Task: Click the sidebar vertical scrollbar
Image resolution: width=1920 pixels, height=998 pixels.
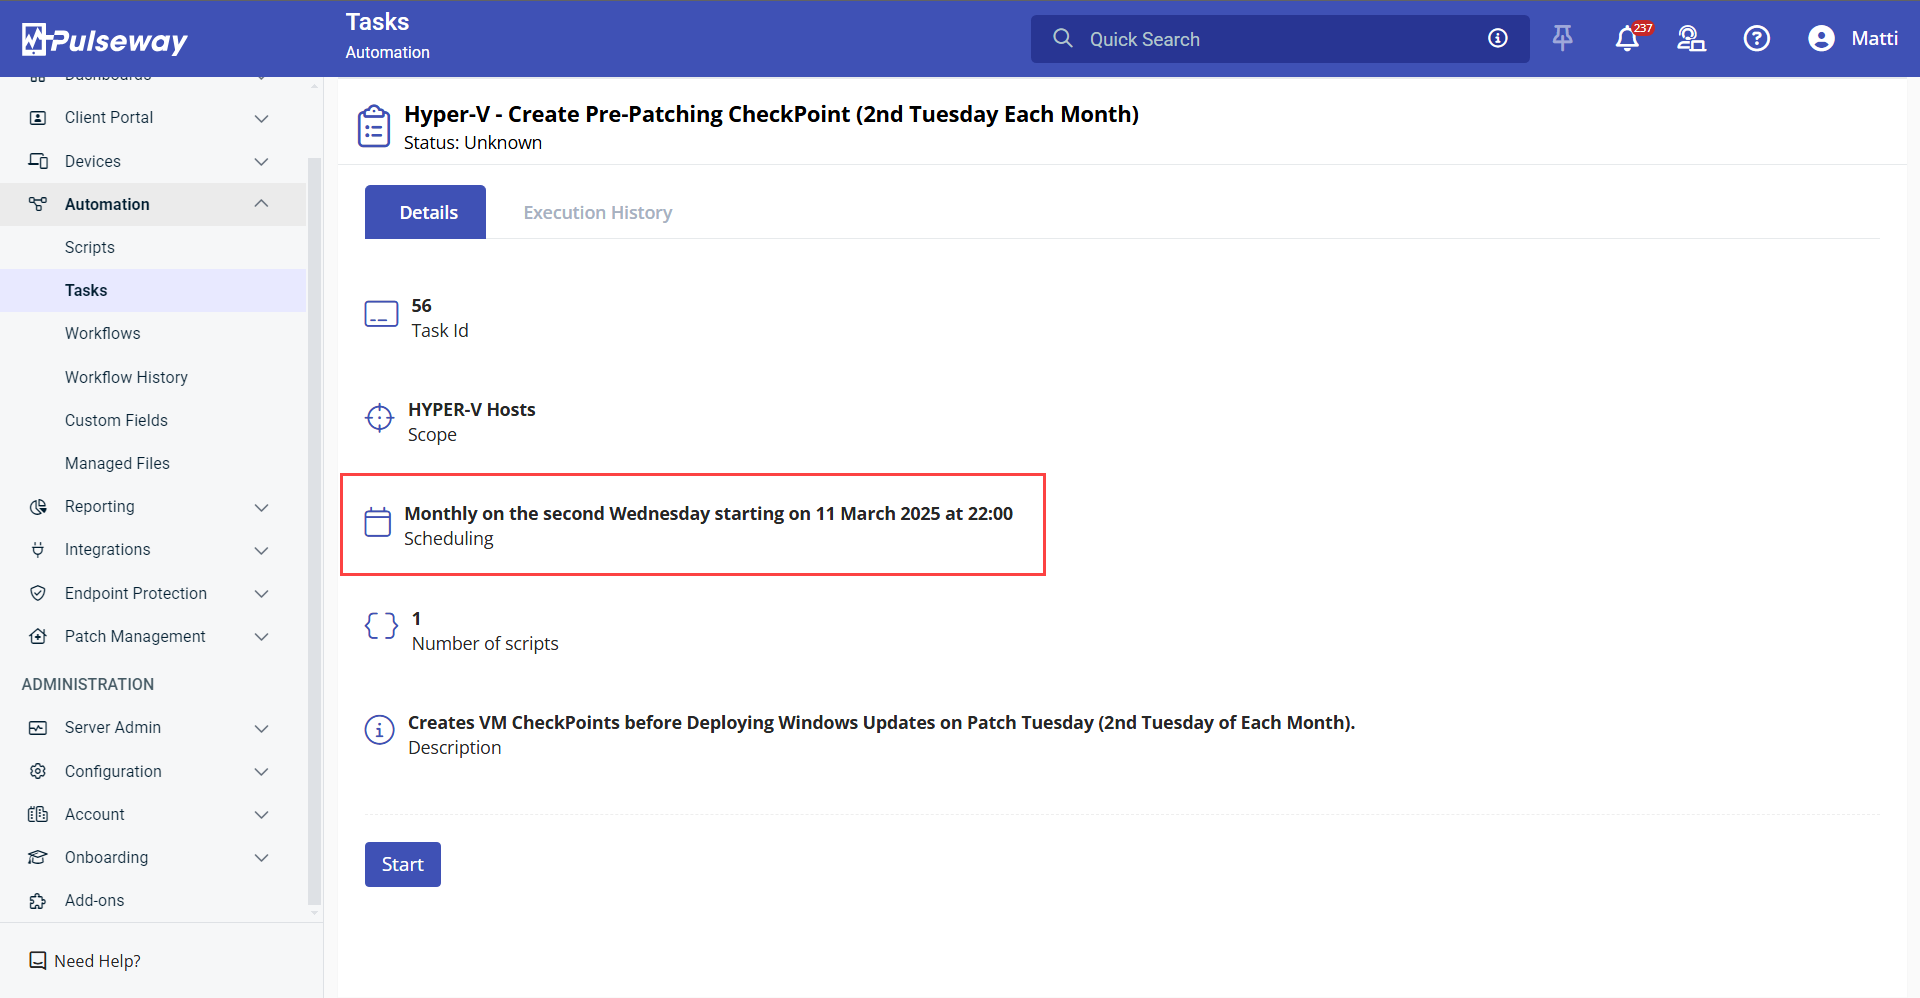Action: (x=314, y=530)
